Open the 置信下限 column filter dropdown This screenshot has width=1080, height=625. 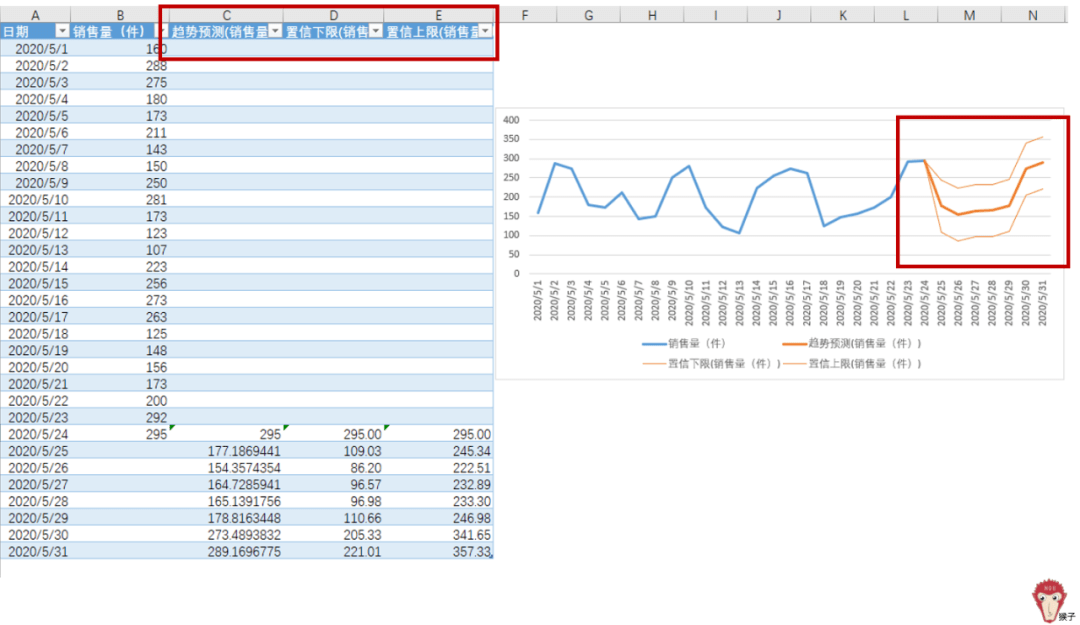[376, 31]
